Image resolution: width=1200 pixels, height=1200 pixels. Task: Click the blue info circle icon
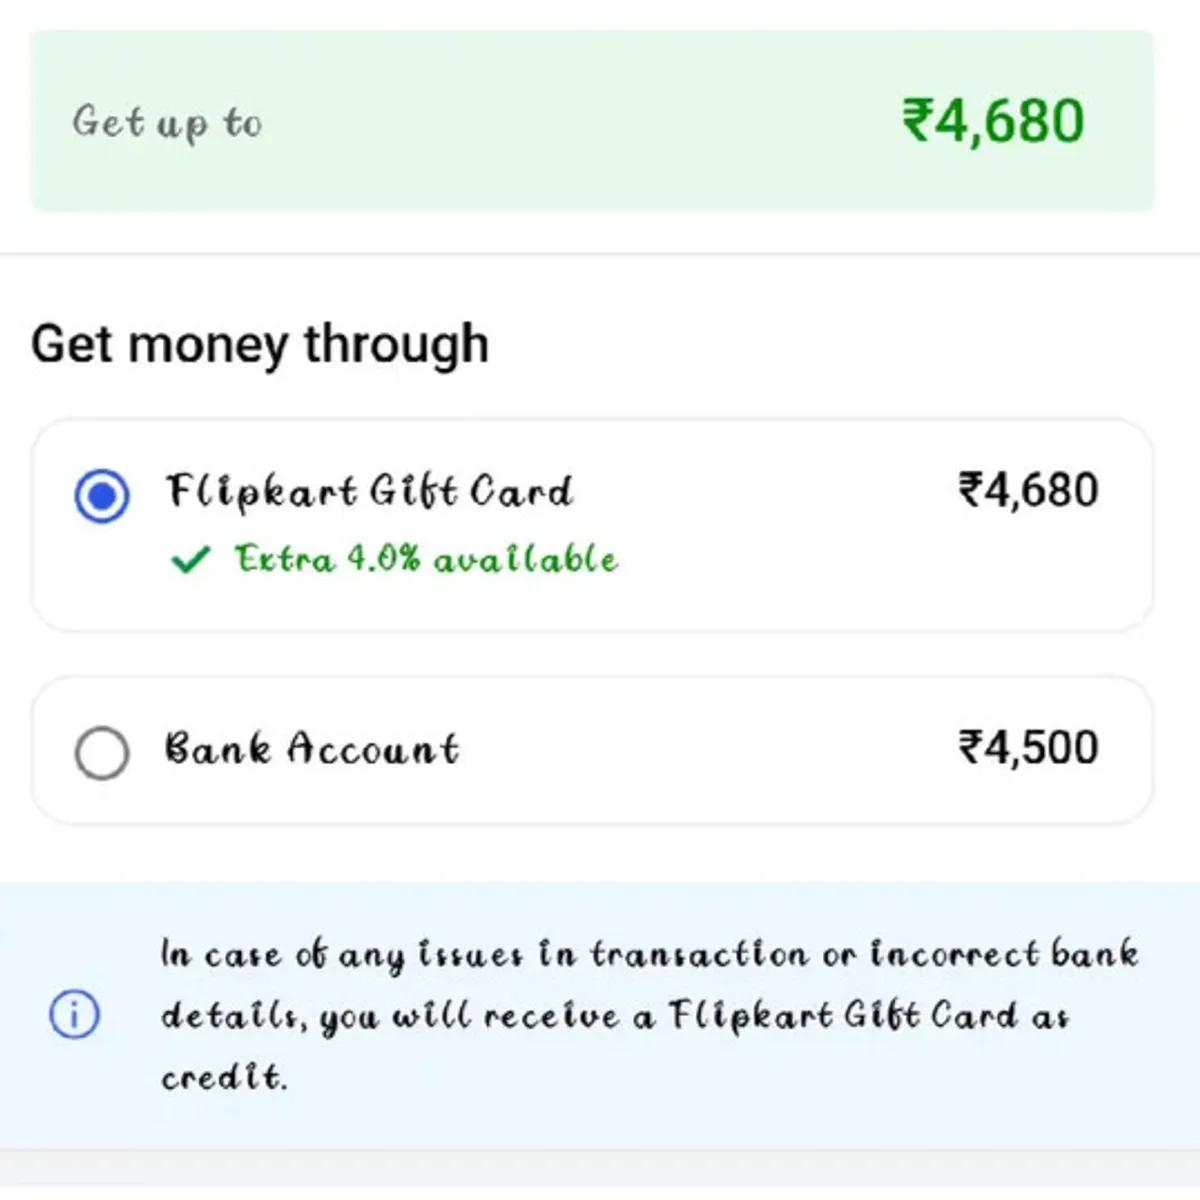75,1015
